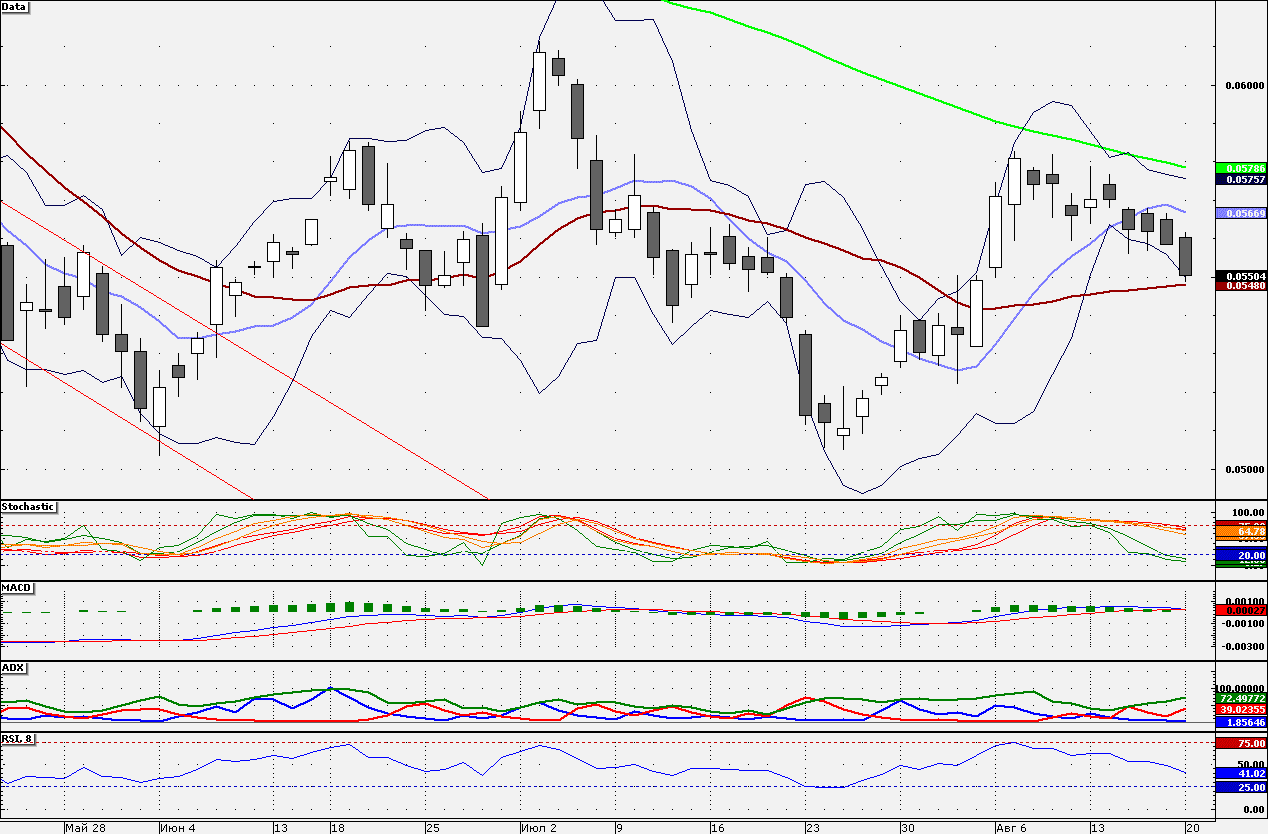
Task: Click the blue 25.00 RSI level tag
Action: [1241, 788]
